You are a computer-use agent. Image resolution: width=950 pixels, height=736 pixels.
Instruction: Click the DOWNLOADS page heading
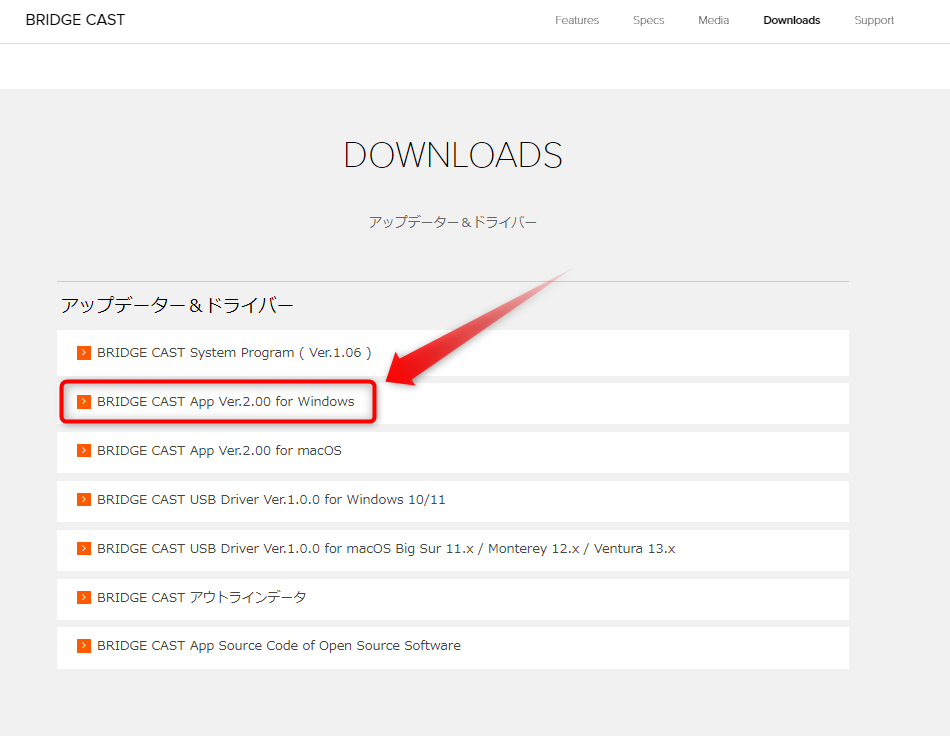tap(453, 155)
